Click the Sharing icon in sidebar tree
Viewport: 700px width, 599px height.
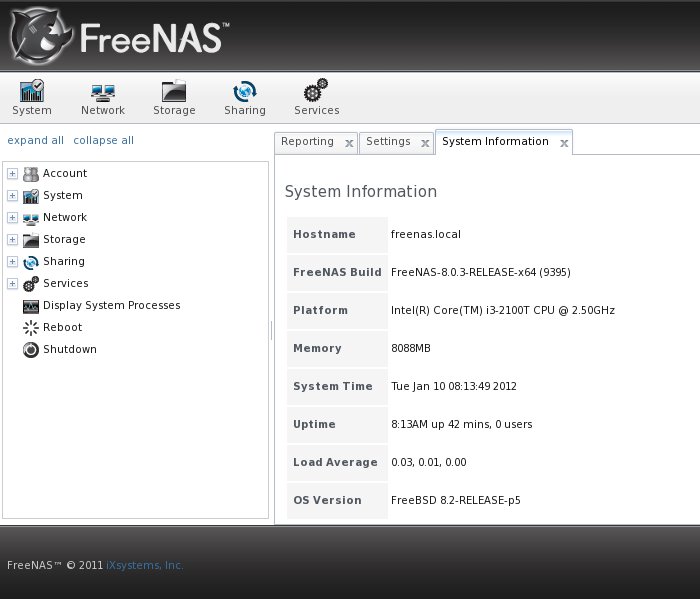click(31, 262)
